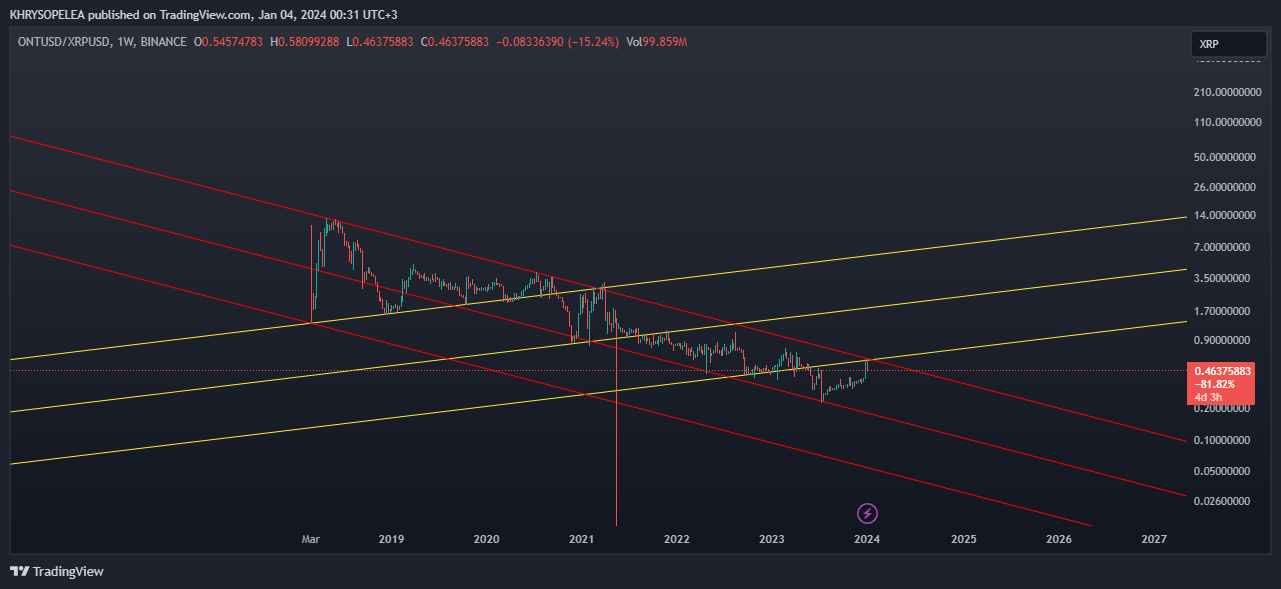Click the red current price label 0.46375883
Viewport: 1281px width, 589px height.
pos(1223,371)
